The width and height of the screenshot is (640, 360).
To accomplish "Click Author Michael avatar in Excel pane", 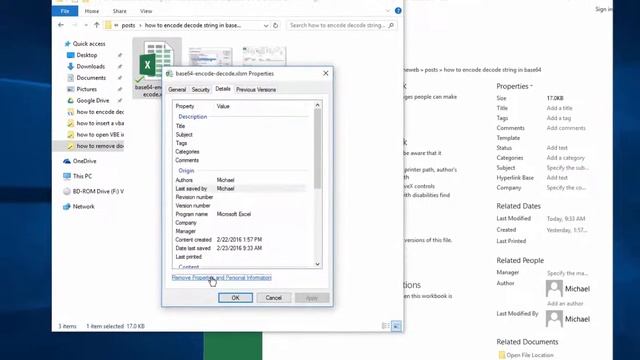I will pyautogui.click(x=554, y=289).
